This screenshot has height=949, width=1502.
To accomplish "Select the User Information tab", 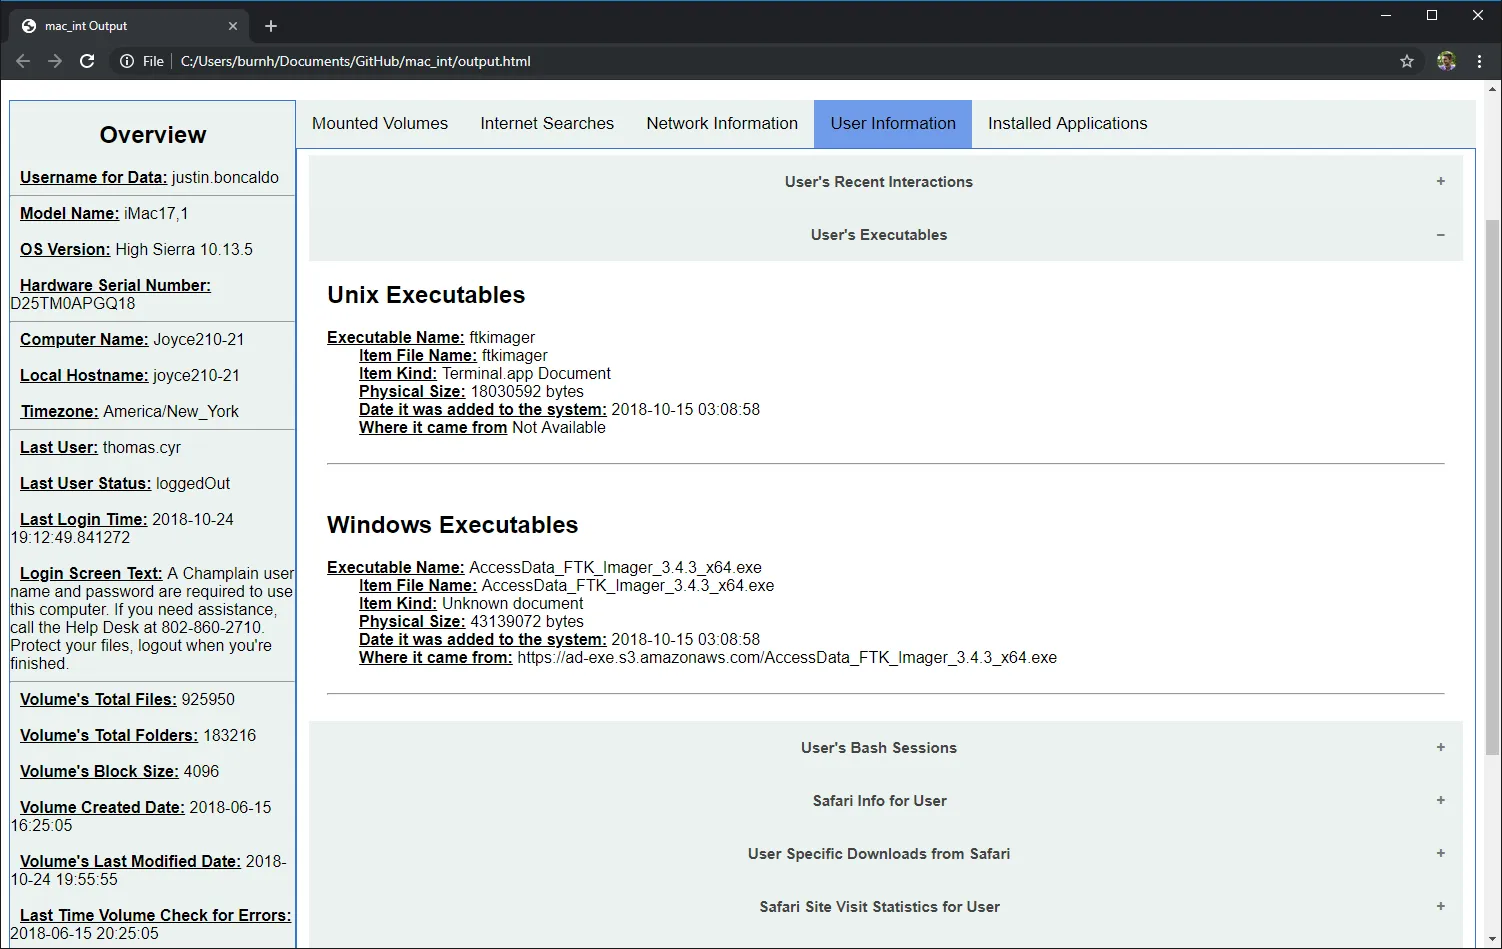I will 893,124.
